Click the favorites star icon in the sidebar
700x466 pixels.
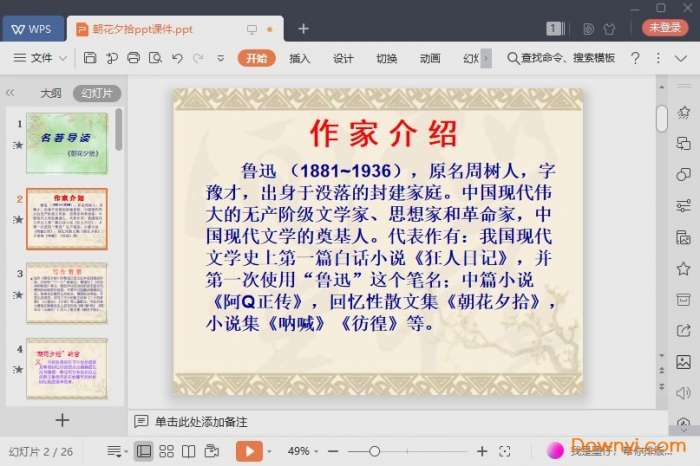683,269
